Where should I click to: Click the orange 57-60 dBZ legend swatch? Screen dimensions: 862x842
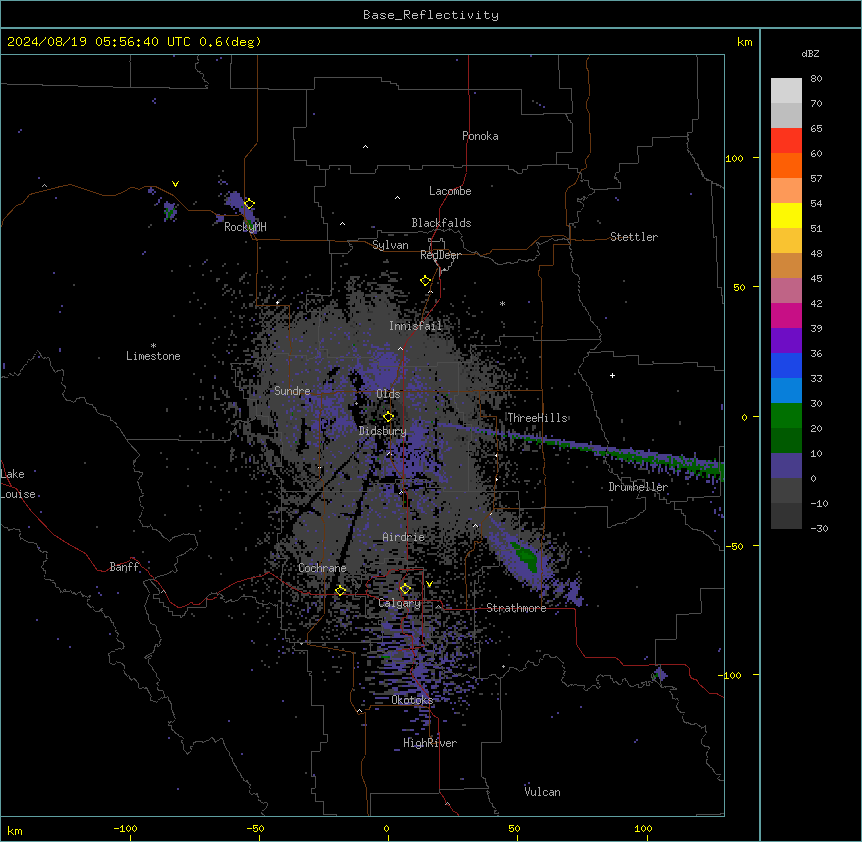[786, 165]
